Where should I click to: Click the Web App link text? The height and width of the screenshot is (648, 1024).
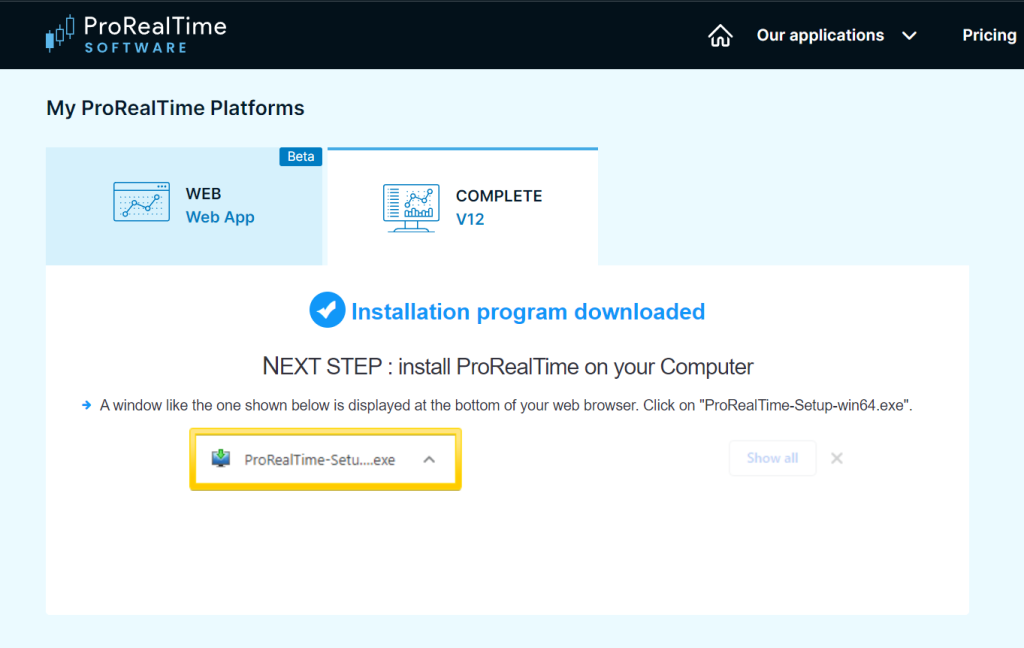(x=220, y=217)
